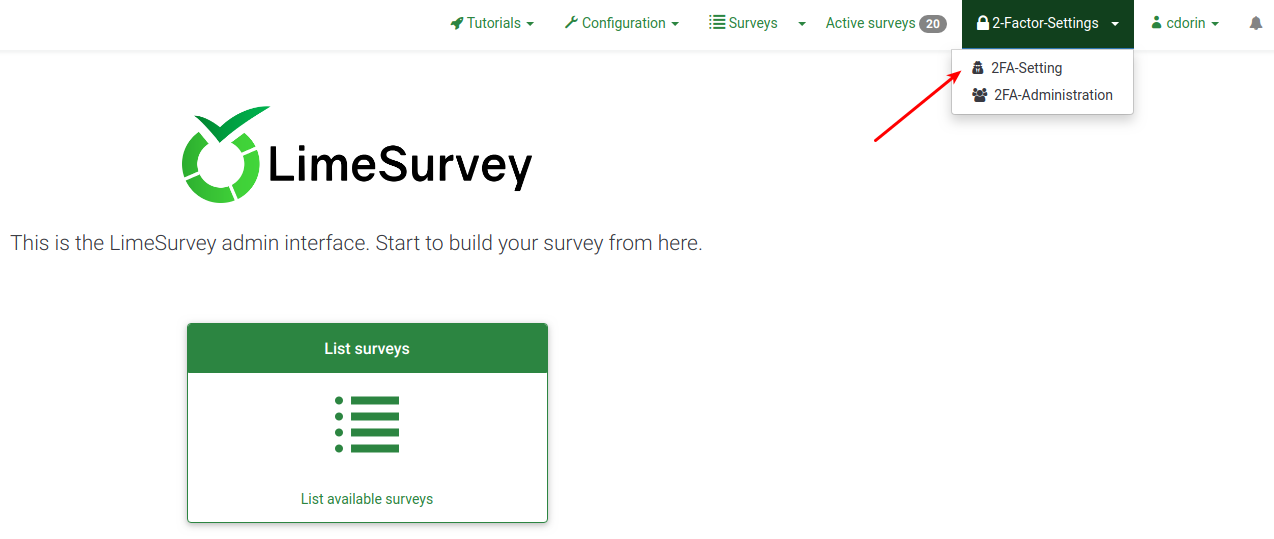Click the large bulleted list icon in the box
Viewport: 1274px width, 539px height.
point(367,424)
